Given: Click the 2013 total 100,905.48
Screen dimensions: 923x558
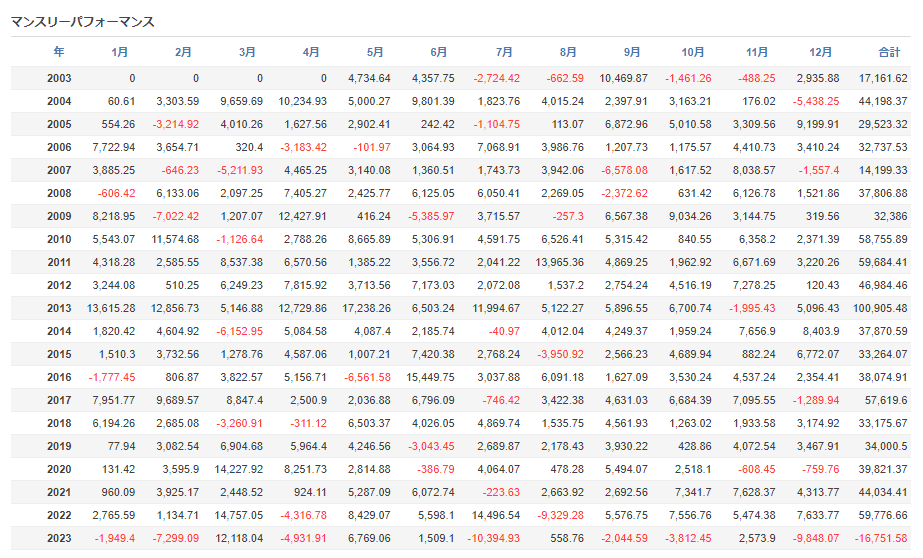Looking at the screenshot, I should [x=880, y=308].
